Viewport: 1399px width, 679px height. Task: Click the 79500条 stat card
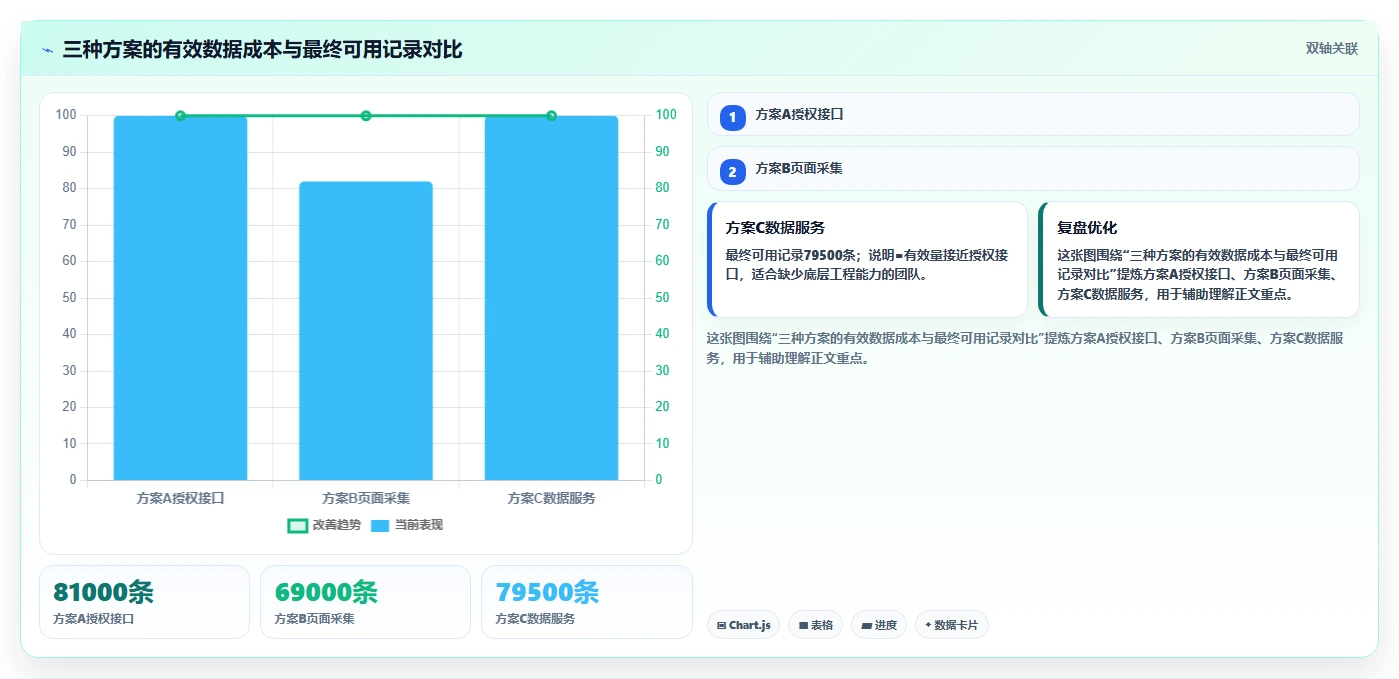point(587,602)
